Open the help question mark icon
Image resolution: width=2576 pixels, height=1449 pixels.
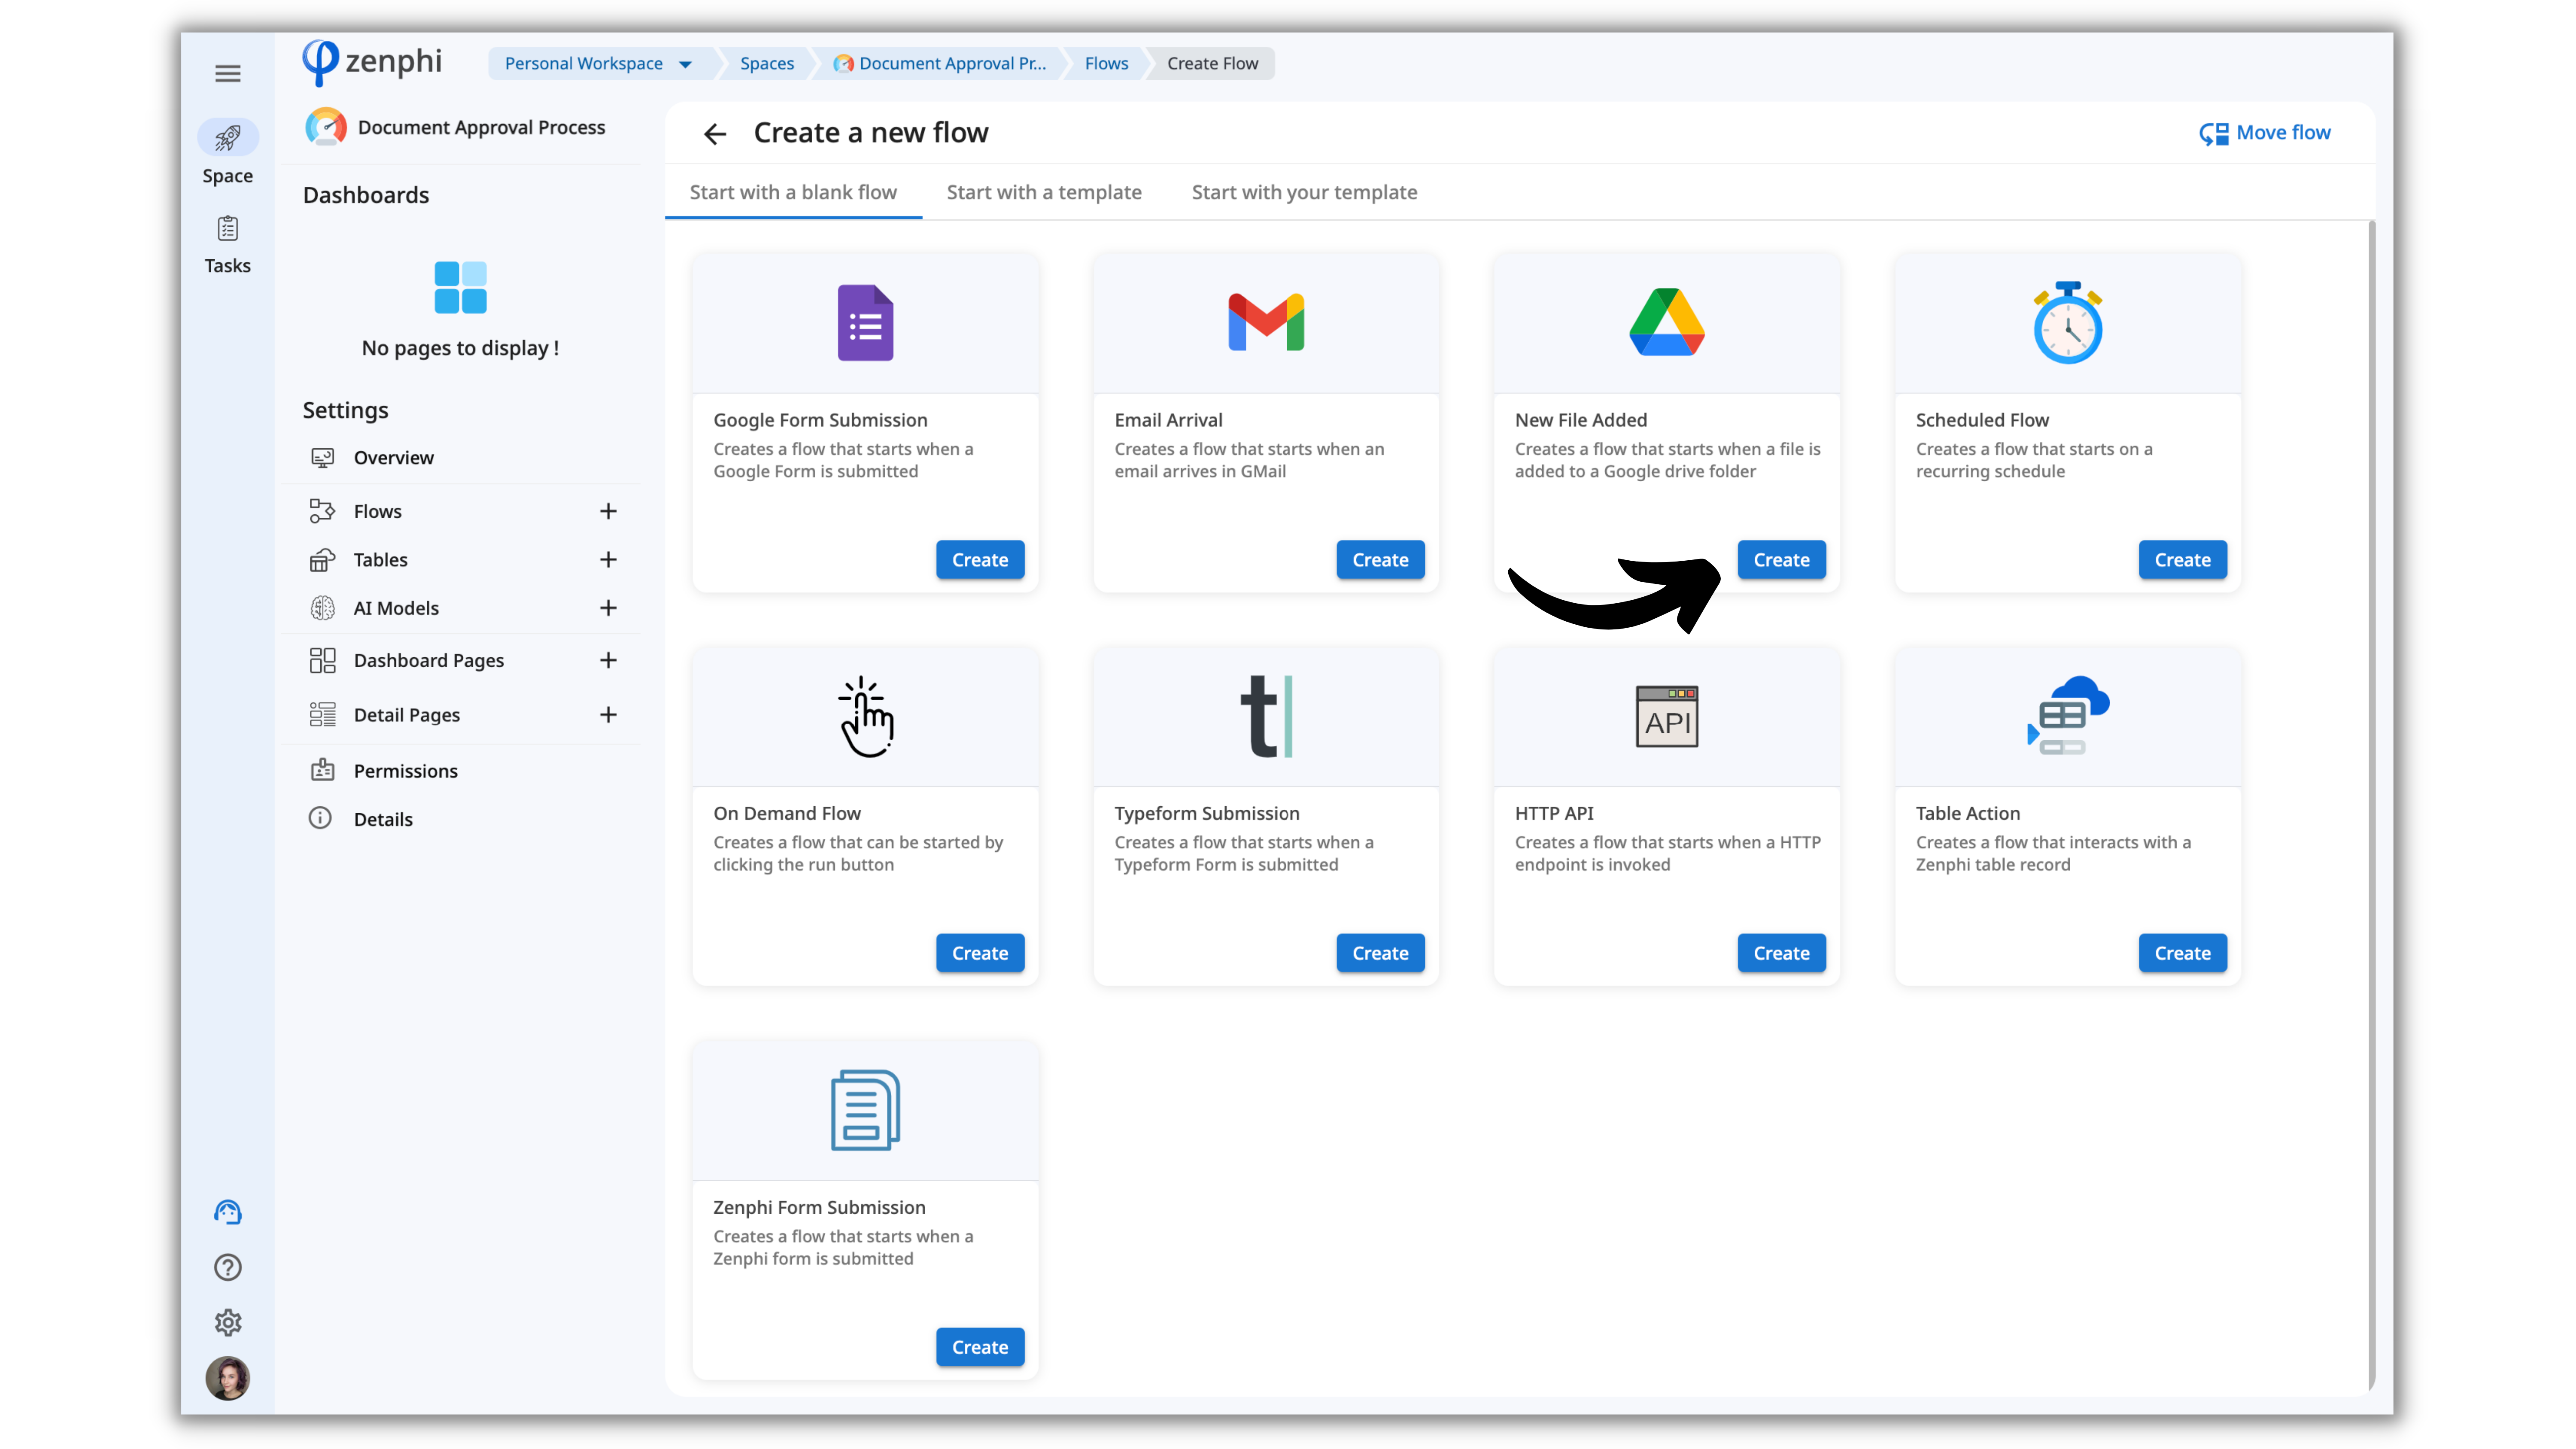228,1267
